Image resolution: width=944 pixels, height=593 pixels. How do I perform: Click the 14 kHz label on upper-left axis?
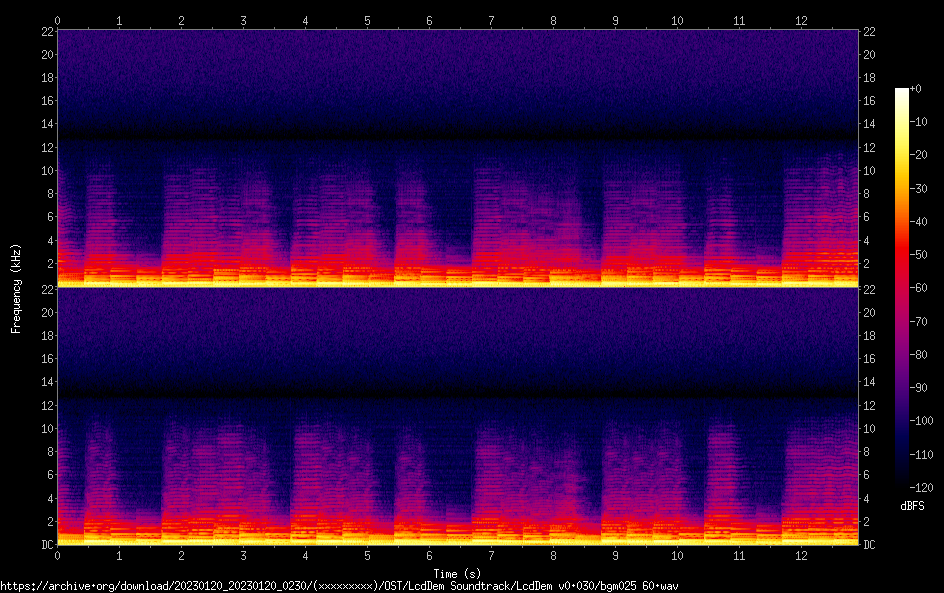(x=46, y=124)
